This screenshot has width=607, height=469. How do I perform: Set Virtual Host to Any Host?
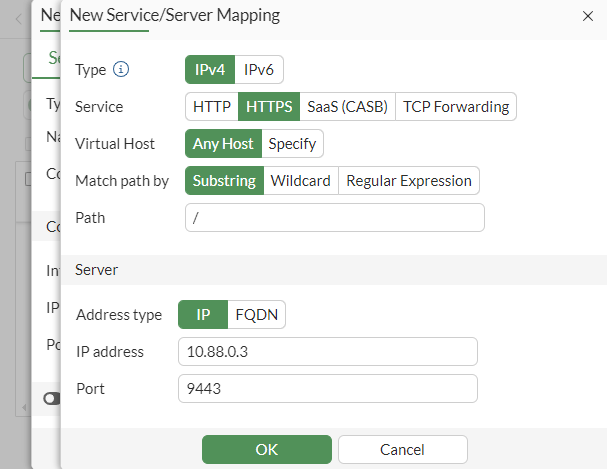coord(223,144)
